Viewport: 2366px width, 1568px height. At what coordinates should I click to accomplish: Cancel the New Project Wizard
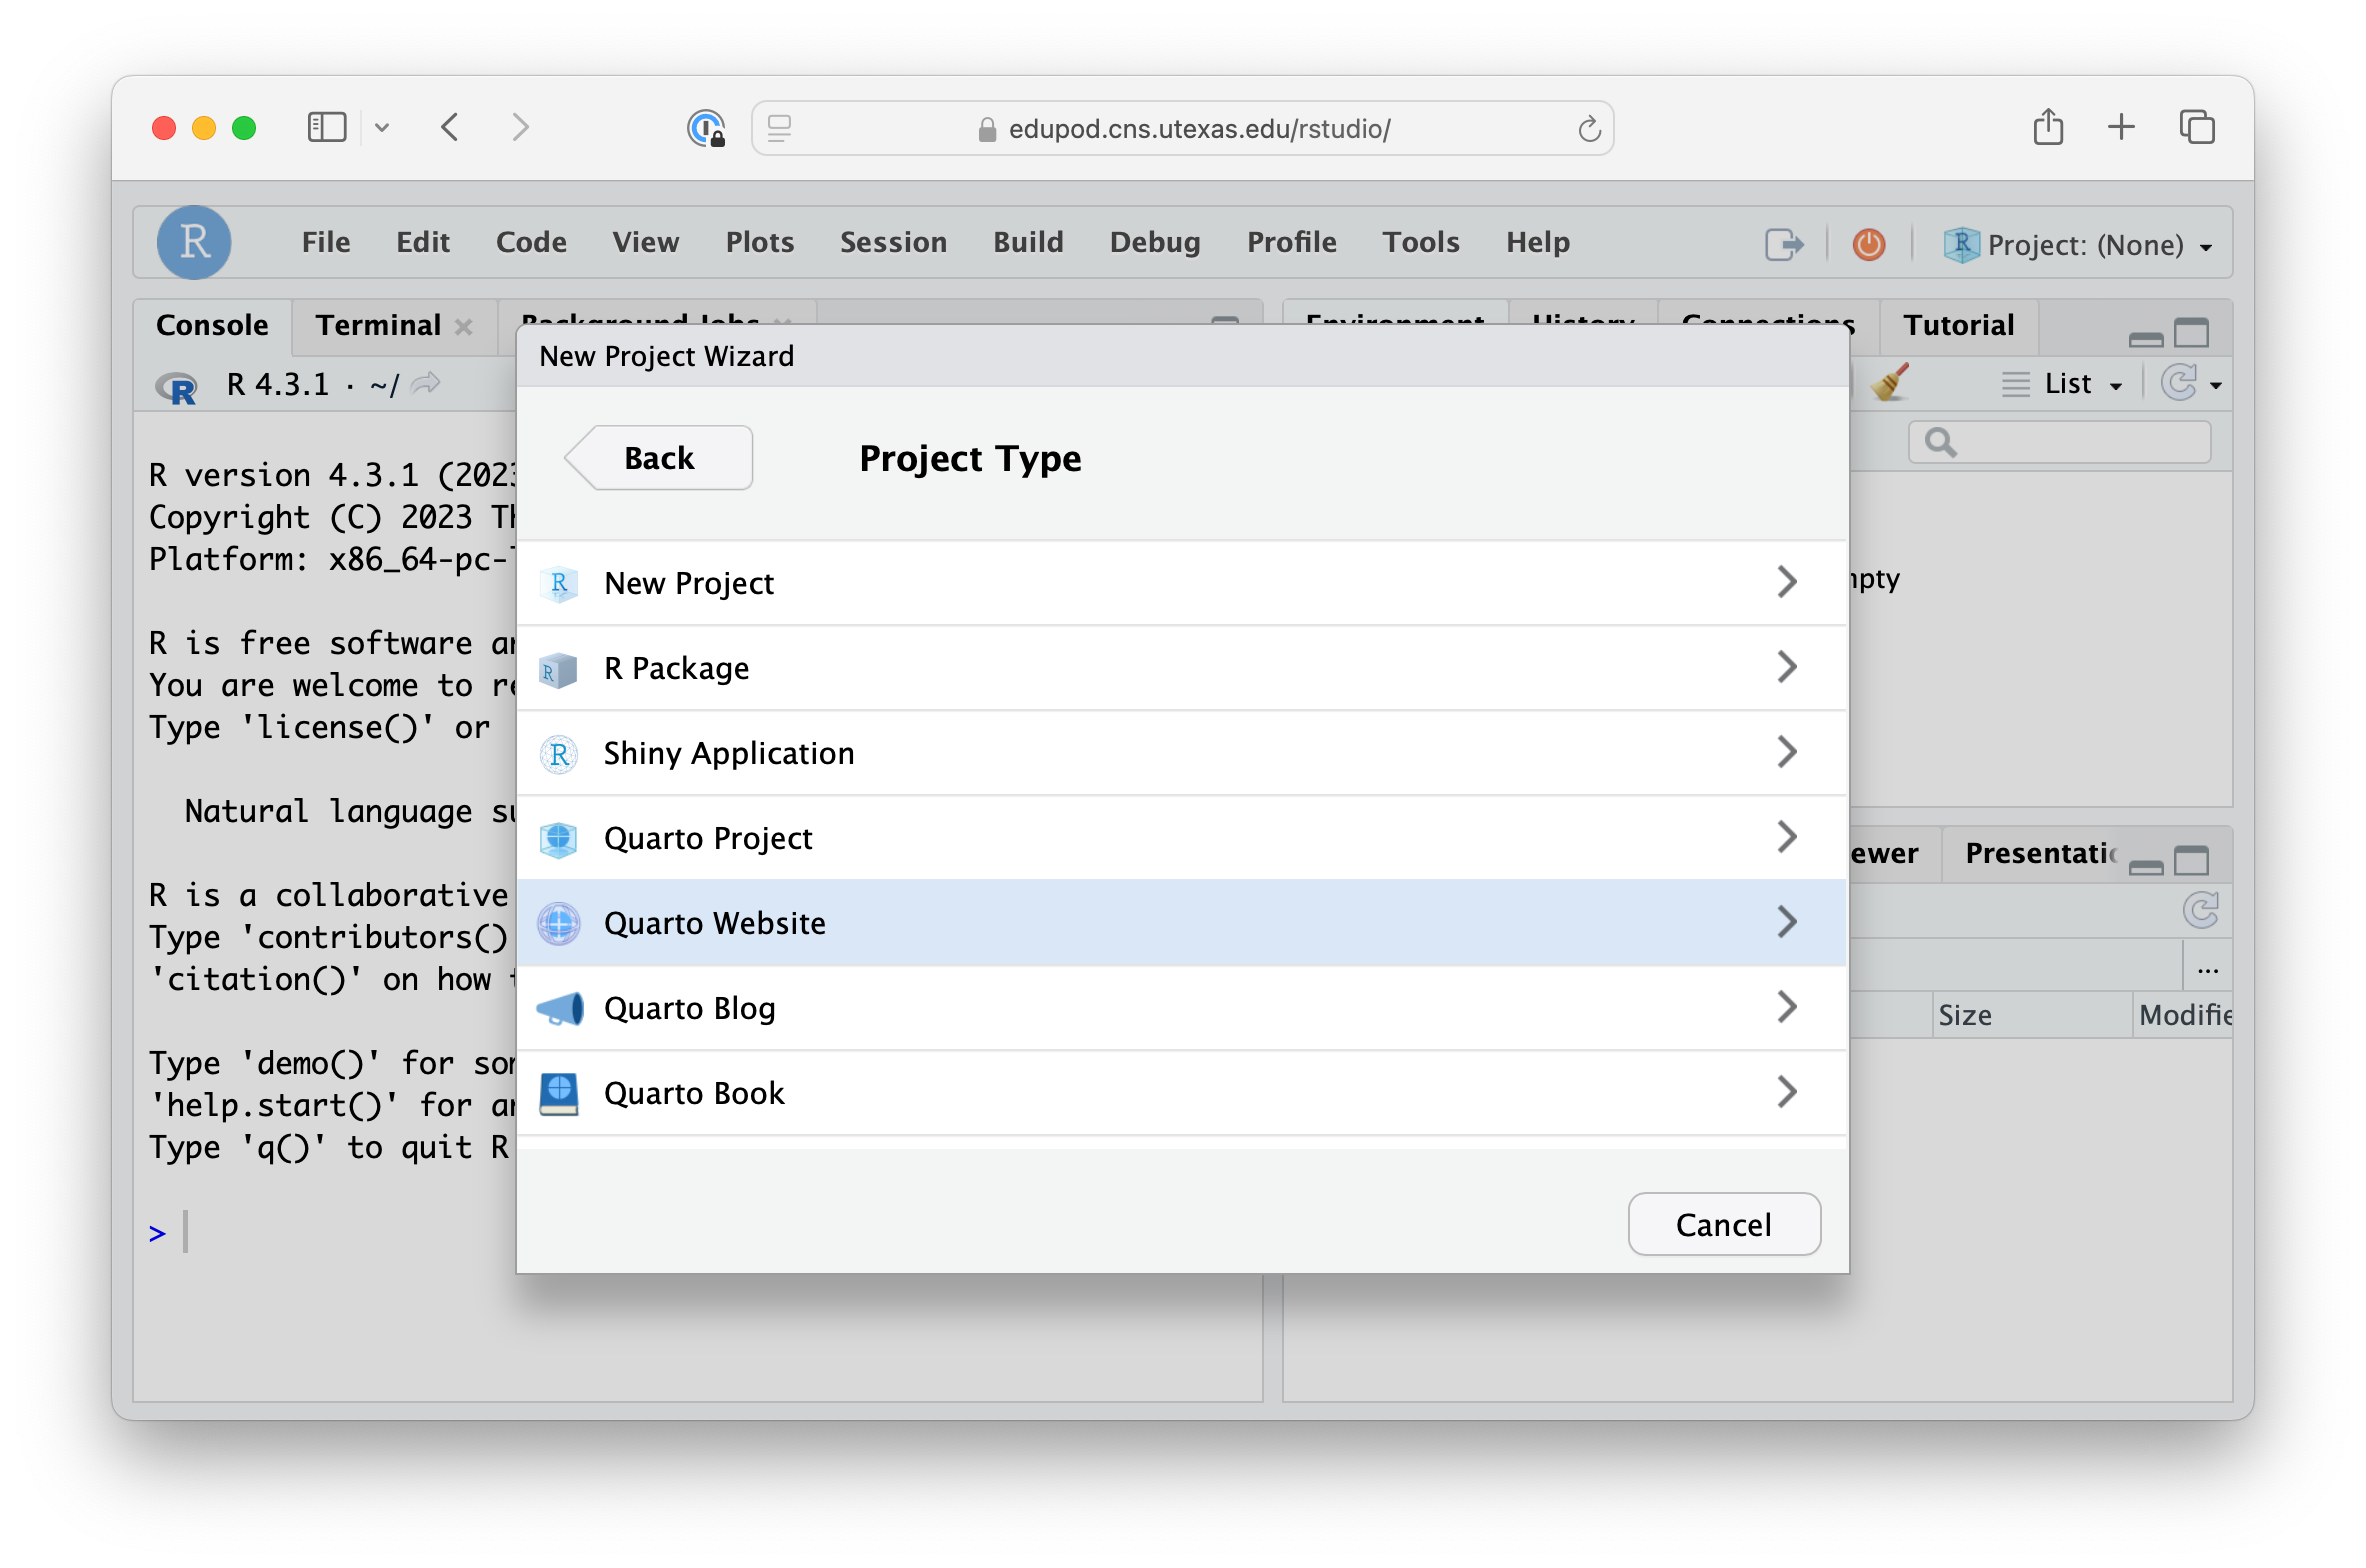pos(1723,1224)
